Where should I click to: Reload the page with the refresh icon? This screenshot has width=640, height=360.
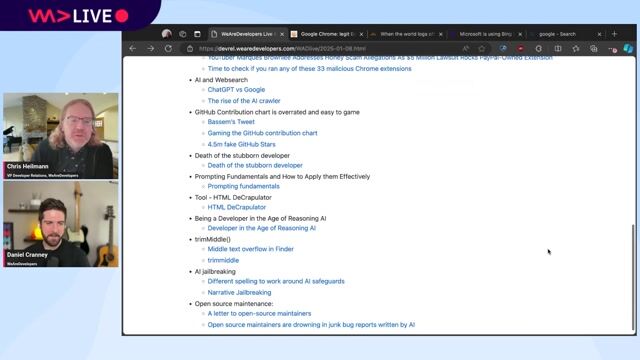[x=168, y=49]
